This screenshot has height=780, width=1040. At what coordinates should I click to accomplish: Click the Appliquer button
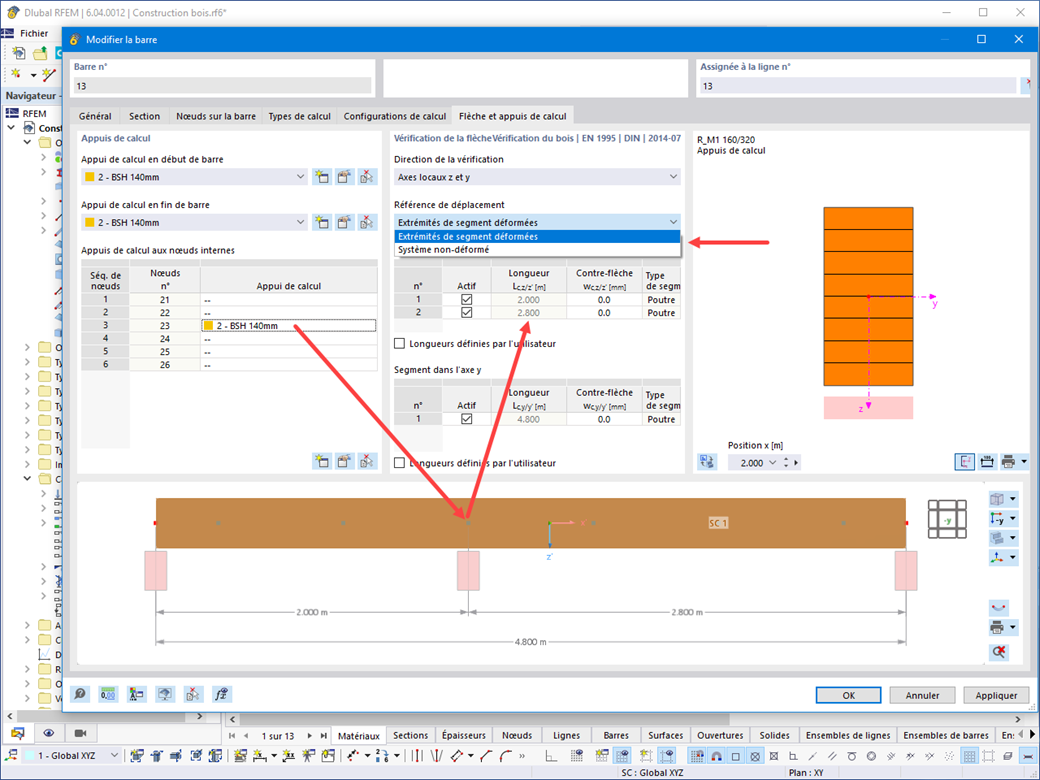[x=996, y=695]
